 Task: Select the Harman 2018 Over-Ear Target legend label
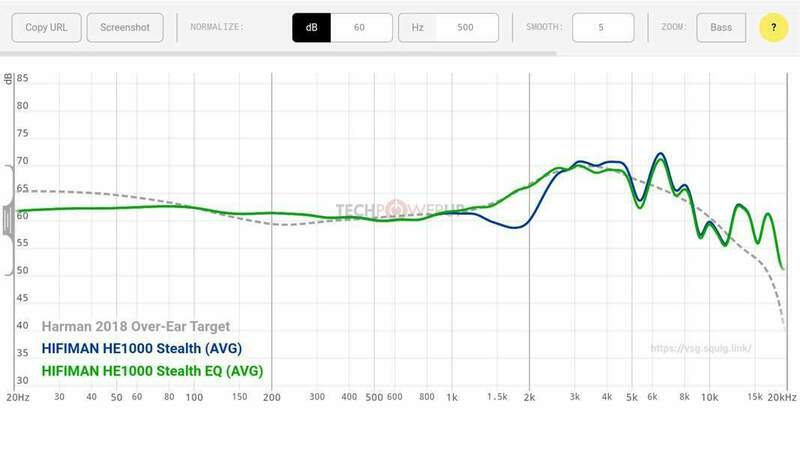pos(136,326)
